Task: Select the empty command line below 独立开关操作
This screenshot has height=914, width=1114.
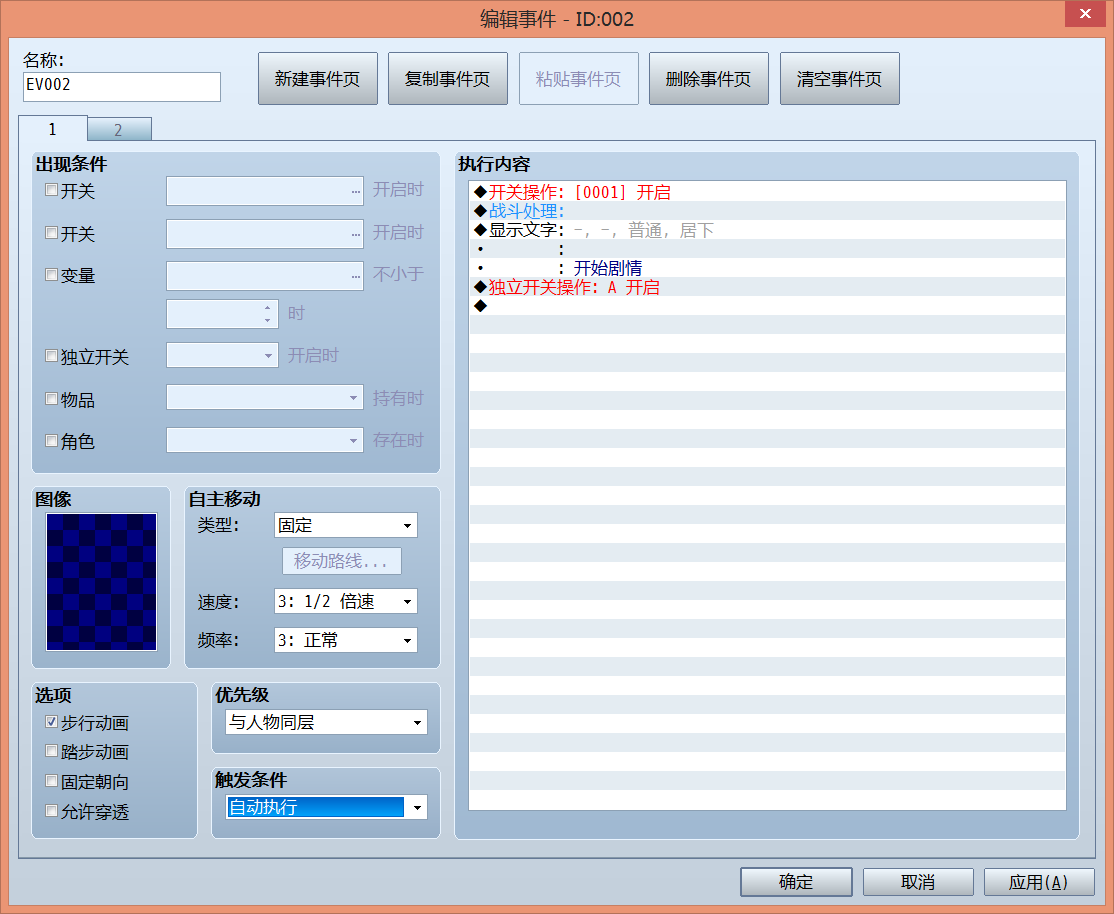Action: (767, 306)
